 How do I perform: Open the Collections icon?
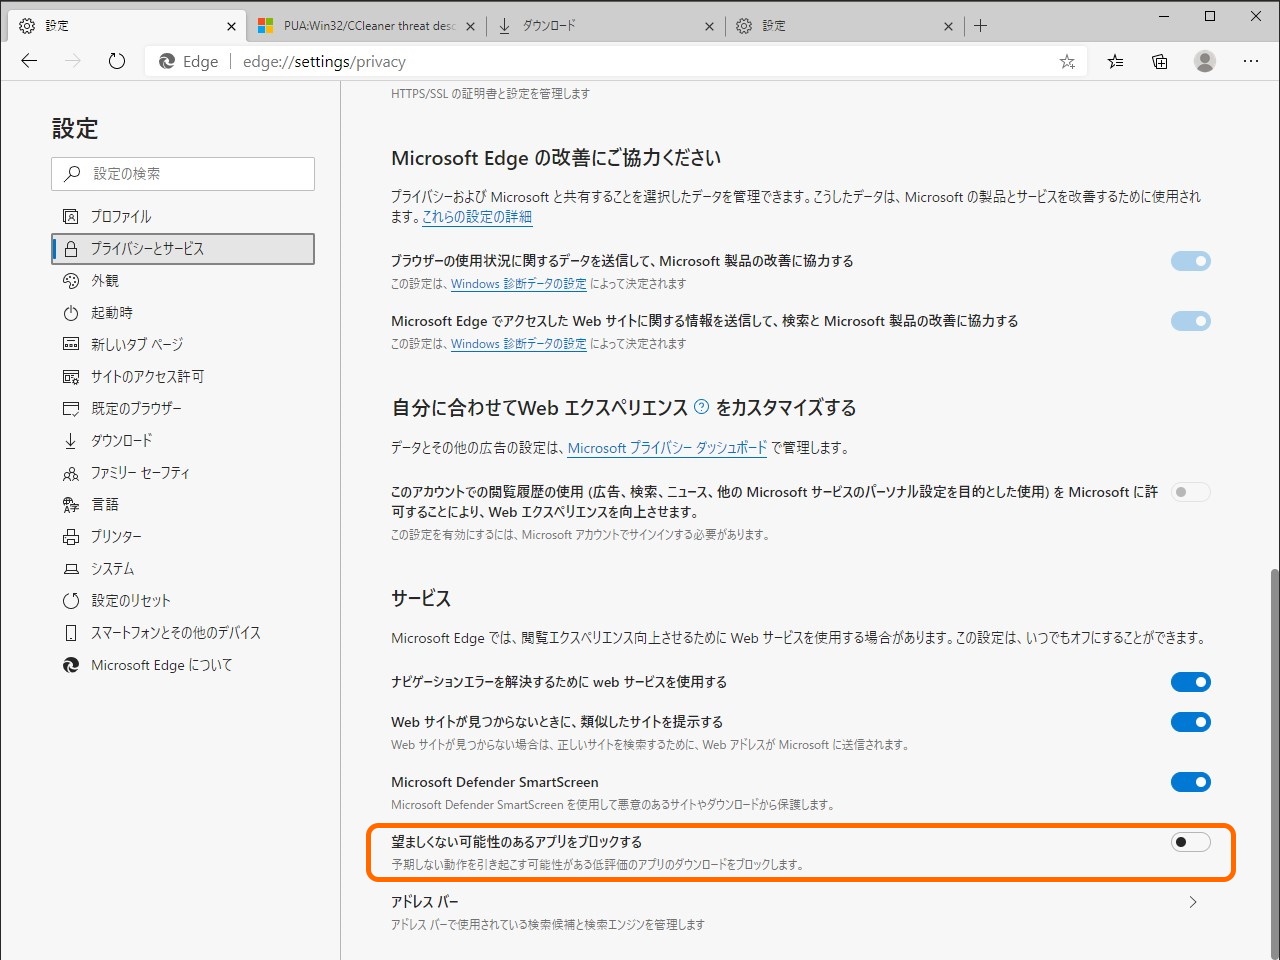click(x=1159, y=61)
